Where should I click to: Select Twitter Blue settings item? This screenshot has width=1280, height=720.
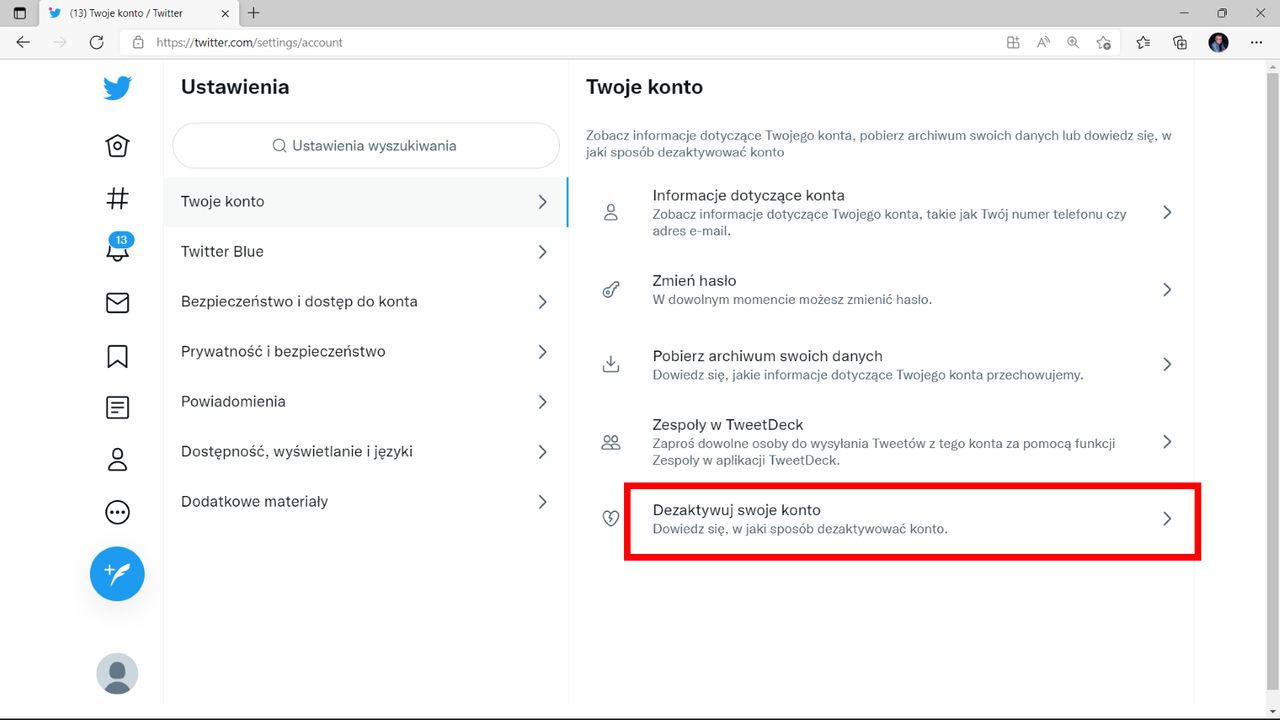tap(365, 252)
